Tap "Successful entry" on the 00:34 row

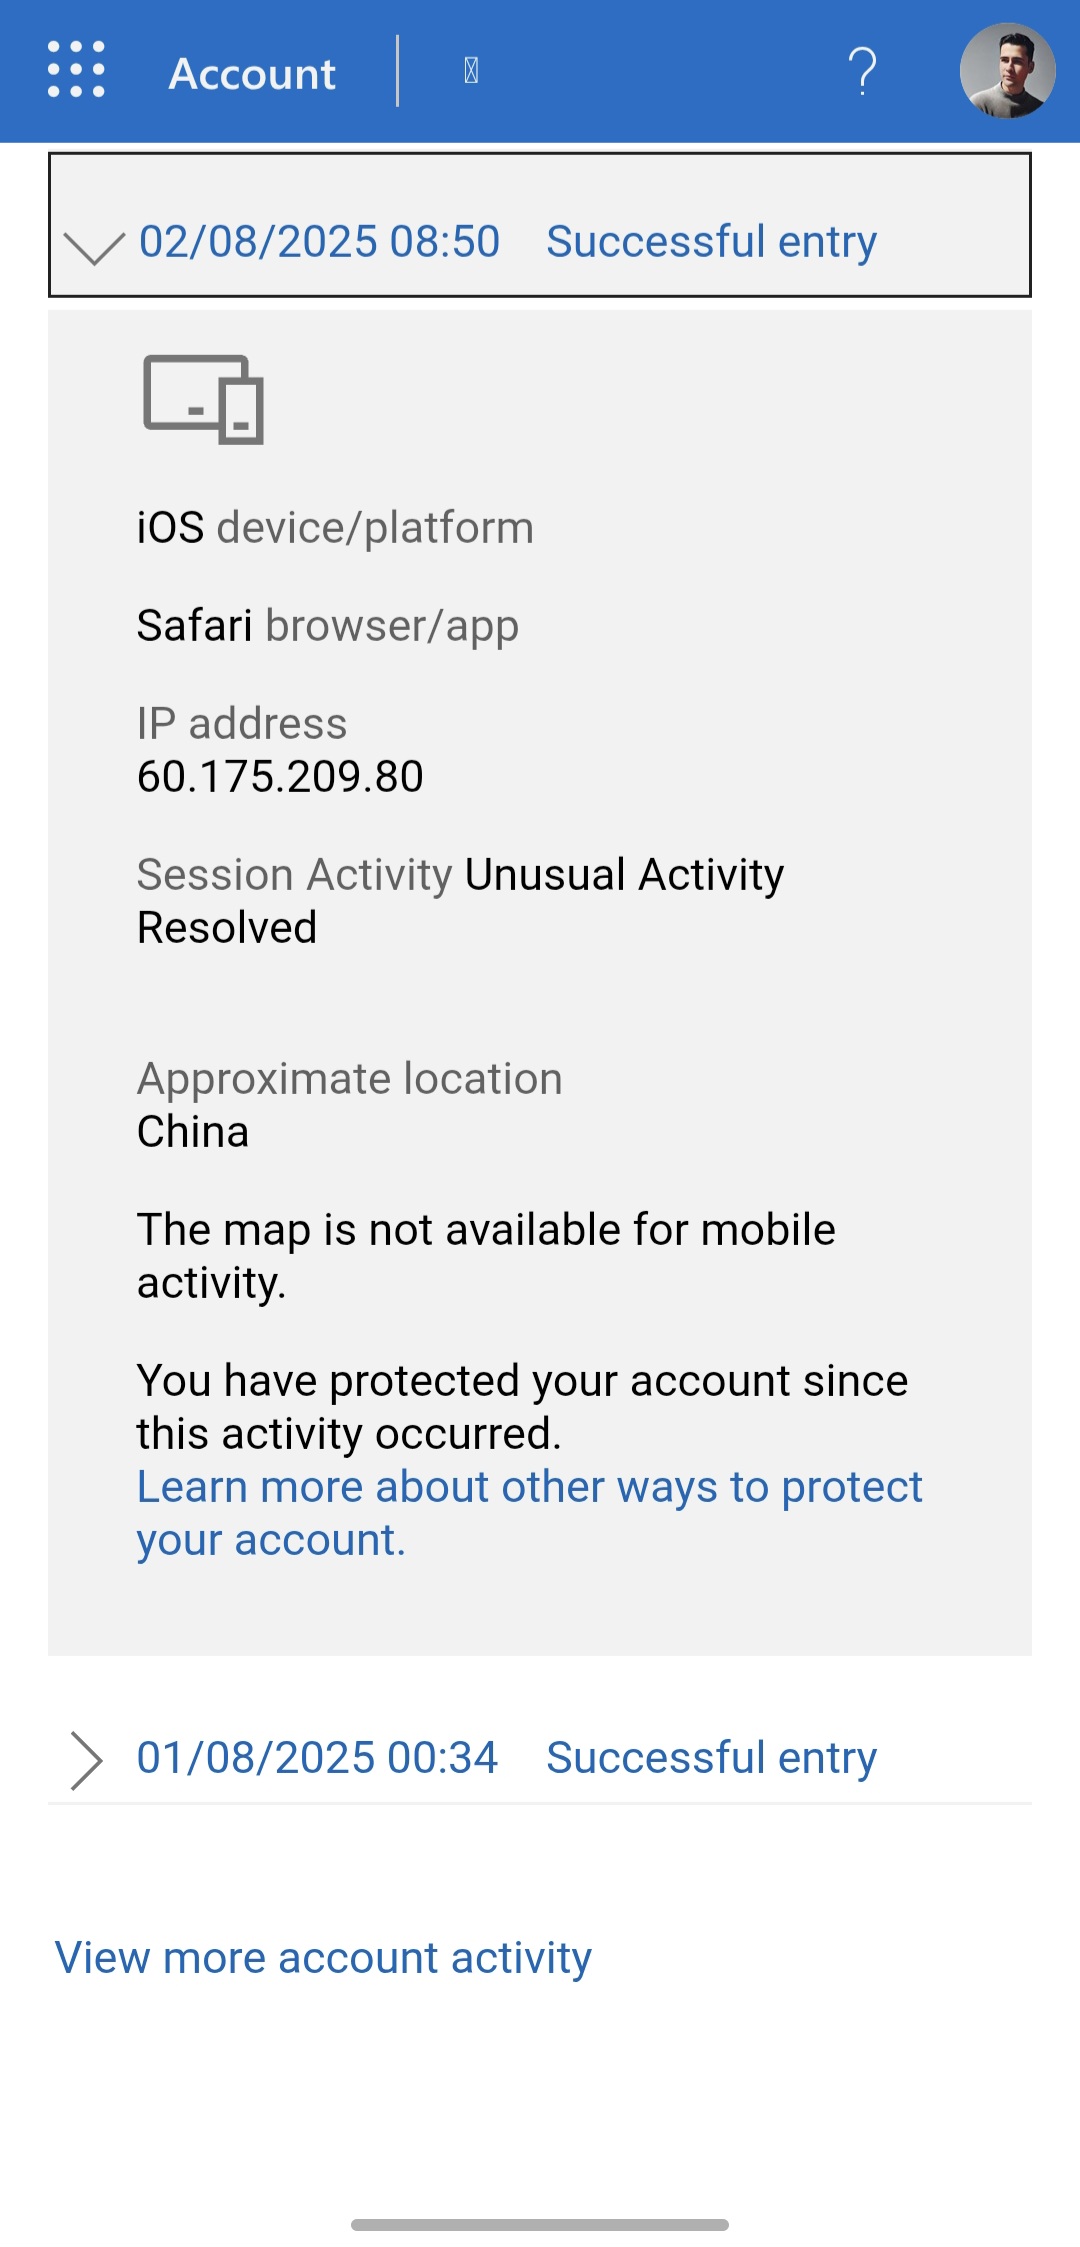click(711, 1758)
